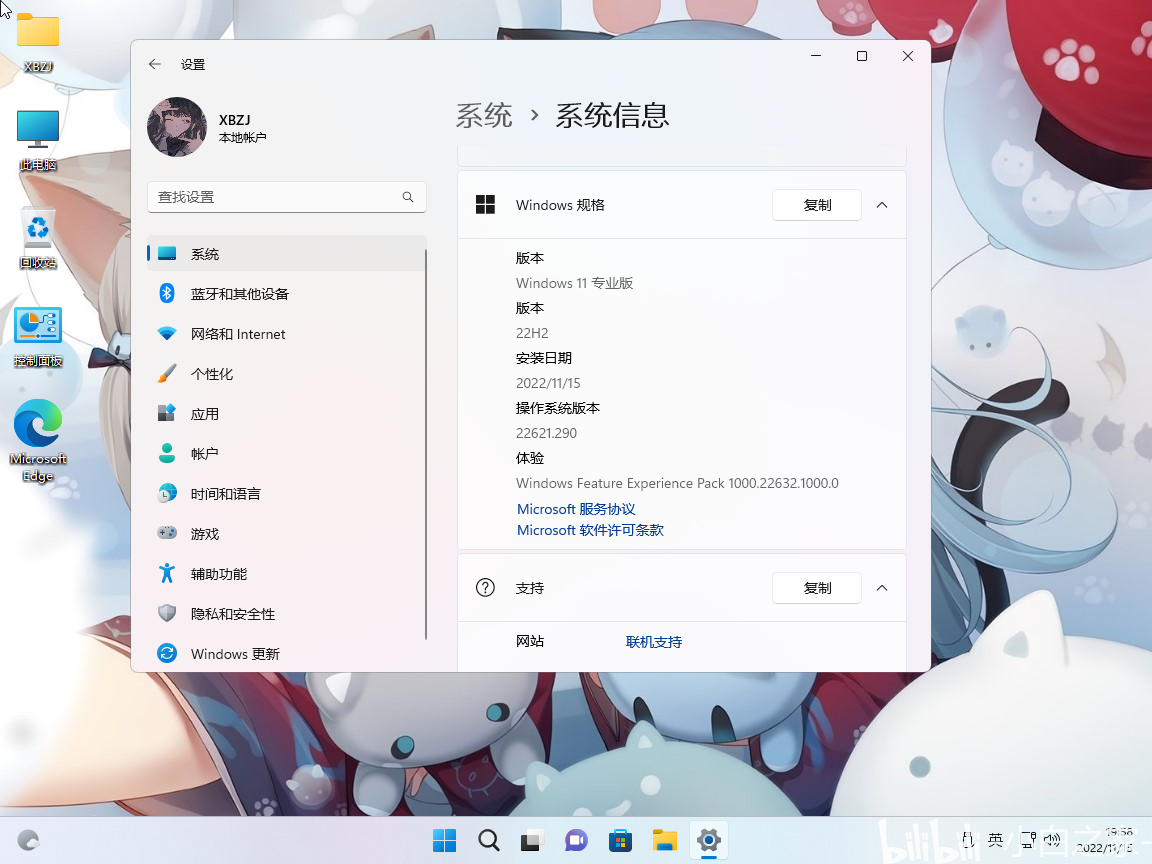Open the 回收站 recycle bin icon
1152x864 pixels.
coord(37,238)
